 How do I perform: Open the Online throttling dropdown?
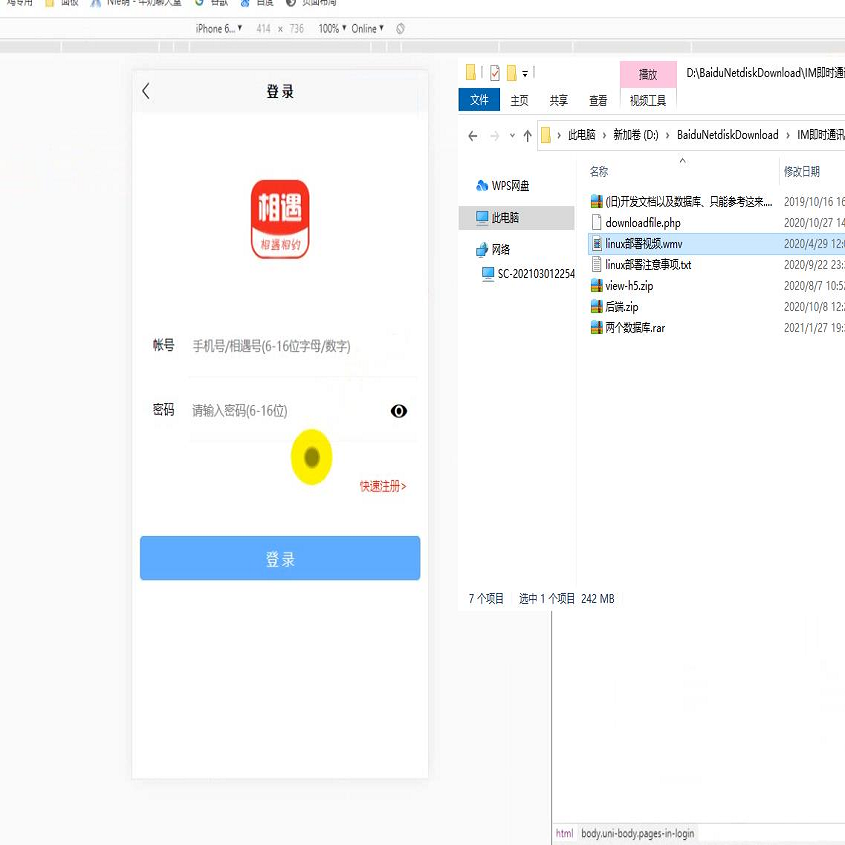pyautogui.click(x=367, y=29)
